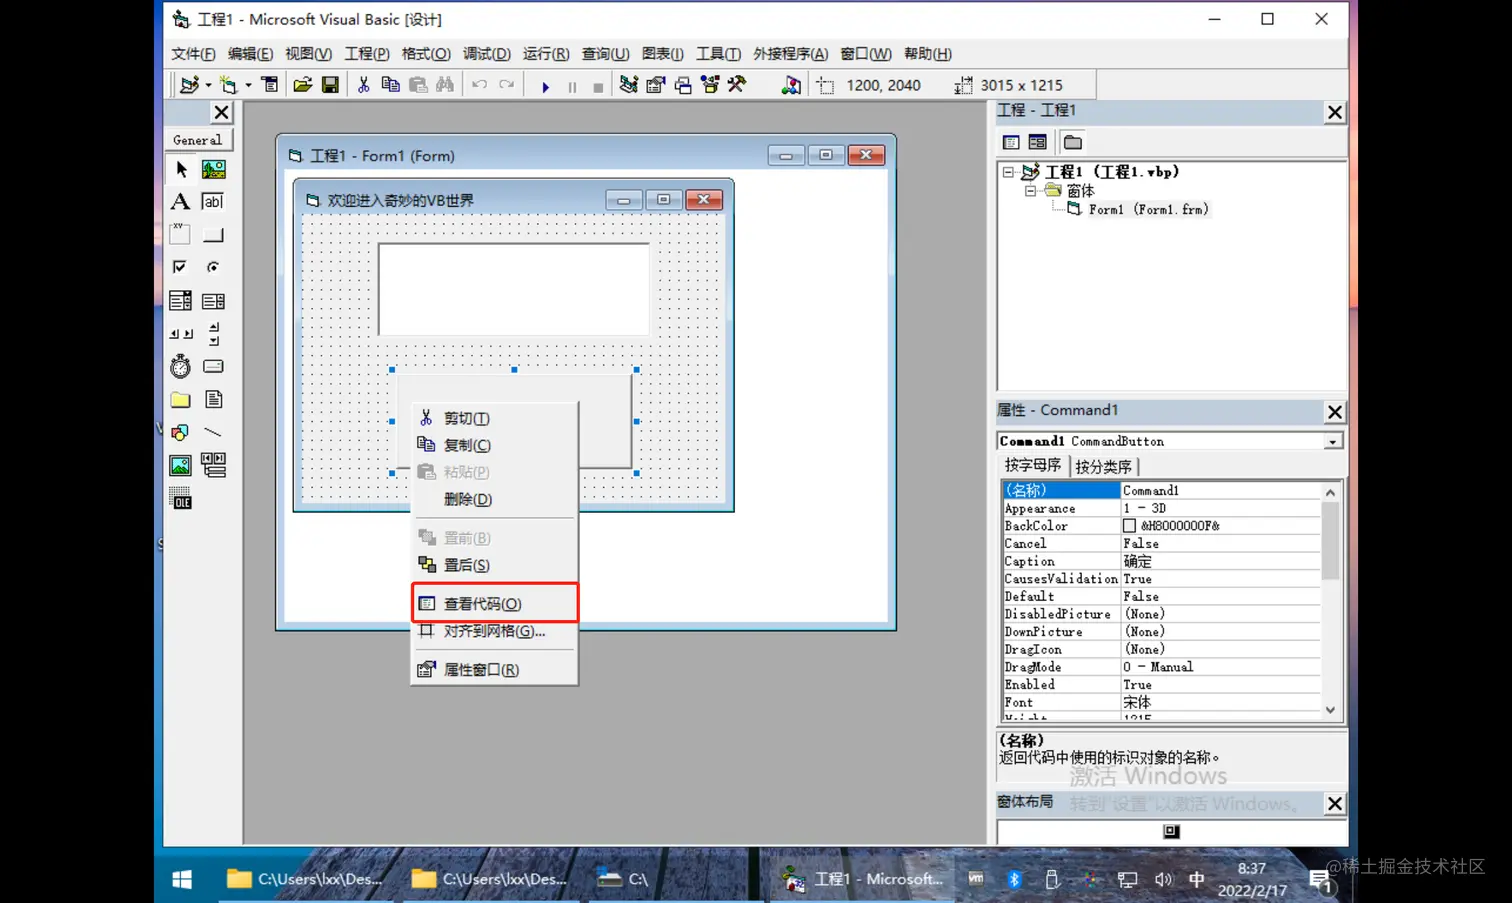Select the Label control tool
Image resolution: width=1512 pixels, height=903 pixels.
[181, 202]
